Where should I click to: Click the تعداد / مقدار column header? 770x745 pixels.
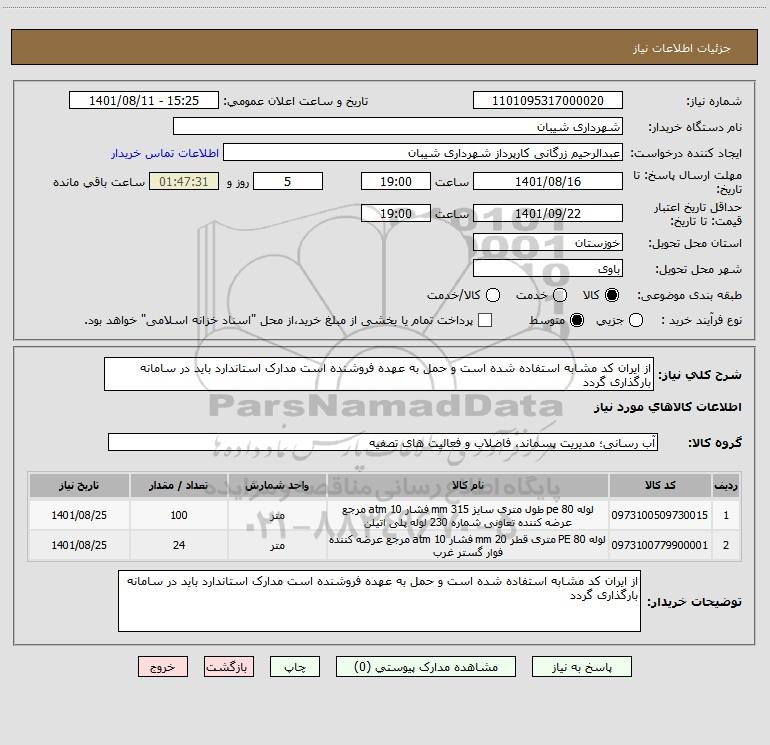179,485
